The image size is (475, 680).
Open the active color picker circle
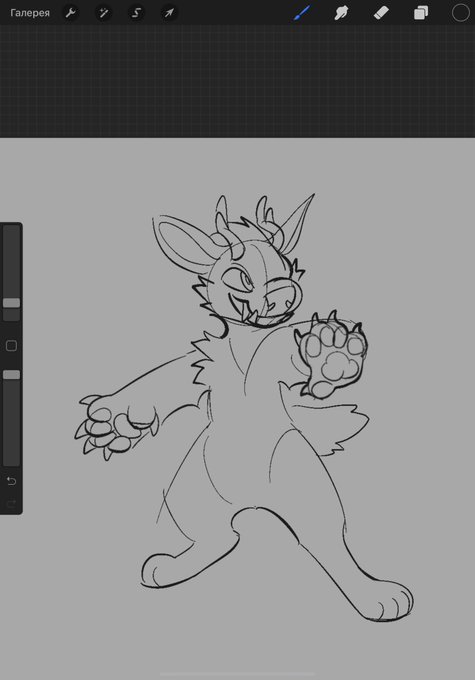coord(460,13)
